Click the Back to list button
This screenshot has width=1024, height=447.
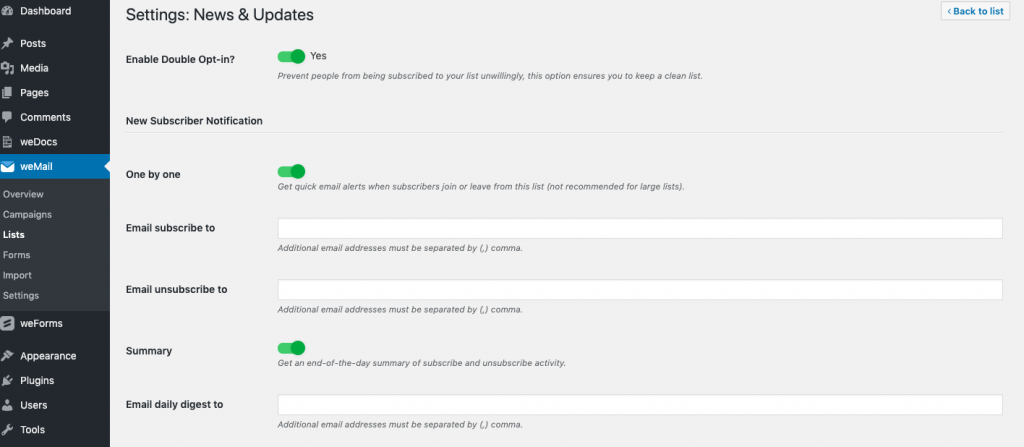coord(975,11)
